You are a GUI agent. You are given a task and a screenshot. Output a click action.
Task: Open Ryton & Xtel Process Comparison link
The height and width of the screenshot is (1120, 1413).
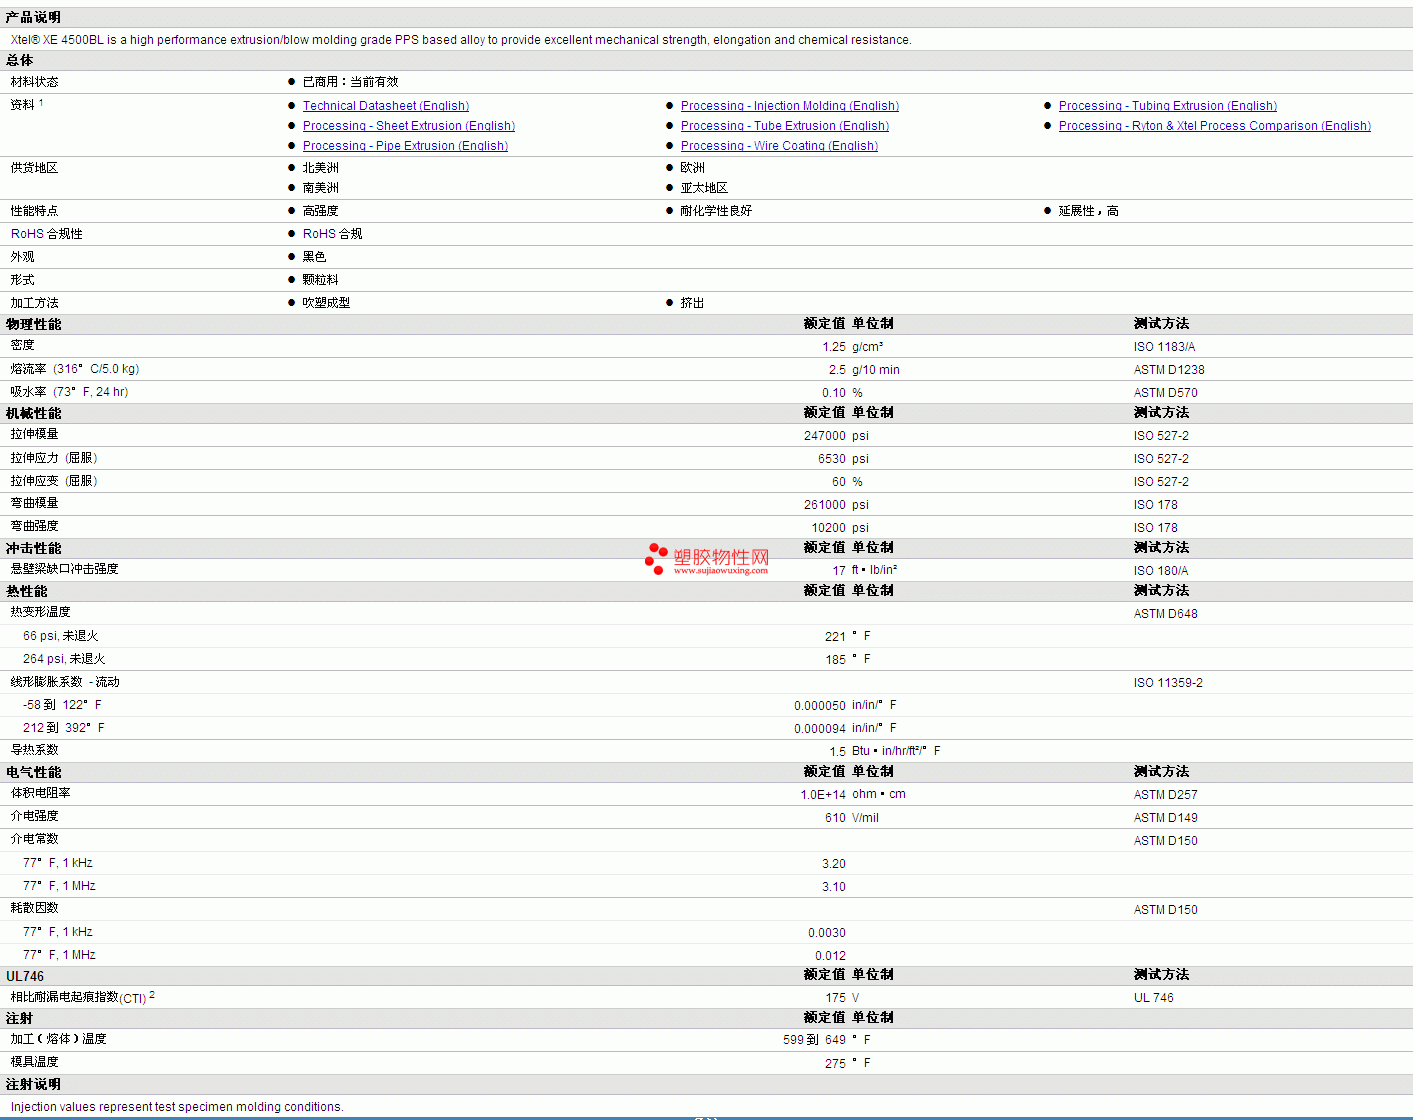(x=1215, y=126)
